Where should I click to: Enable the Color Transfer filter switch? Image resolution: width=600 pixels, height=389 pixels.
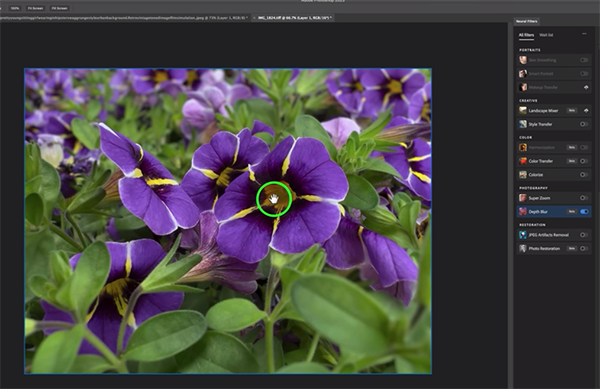point(584,161)
